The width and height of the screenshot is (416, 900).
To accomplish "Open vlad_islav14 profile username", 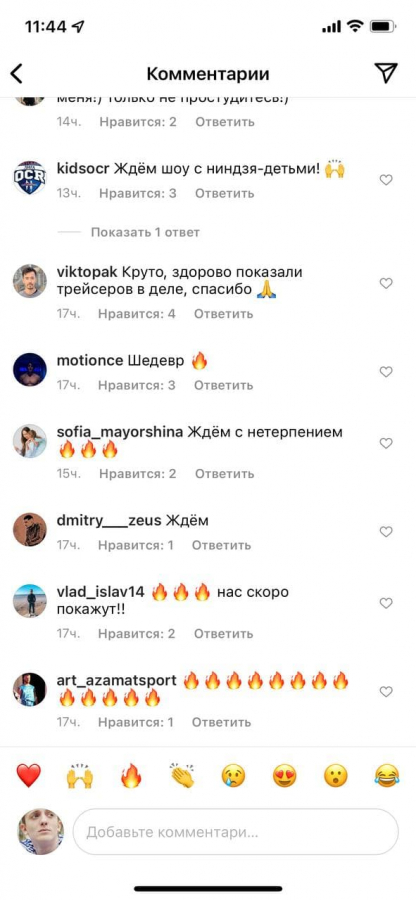I will (102, 592).
